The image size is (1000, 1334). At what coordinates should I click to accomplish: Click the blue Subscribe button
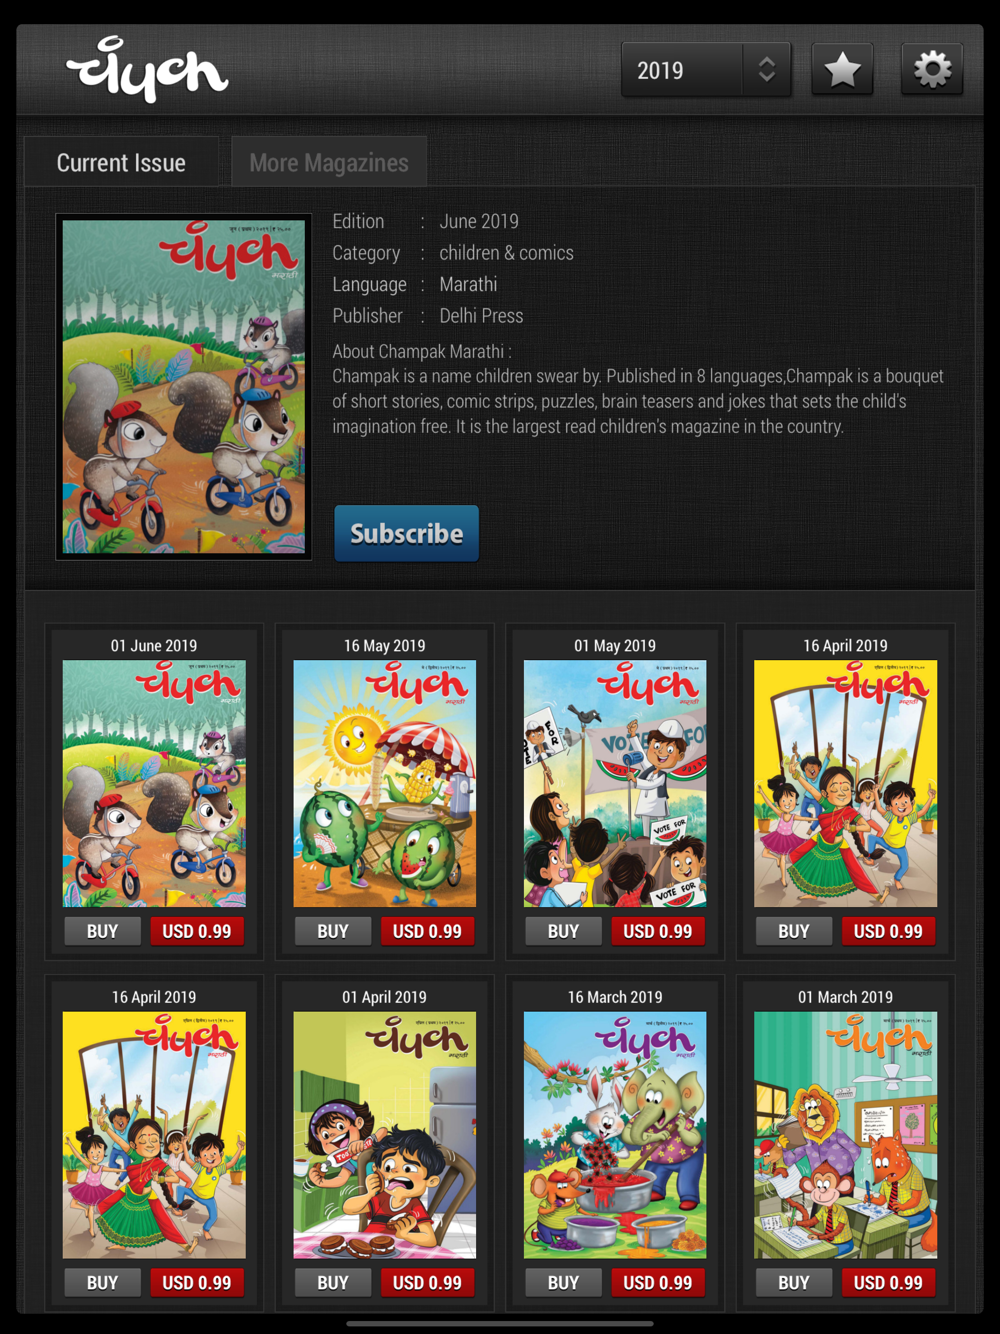pos(406,533)
